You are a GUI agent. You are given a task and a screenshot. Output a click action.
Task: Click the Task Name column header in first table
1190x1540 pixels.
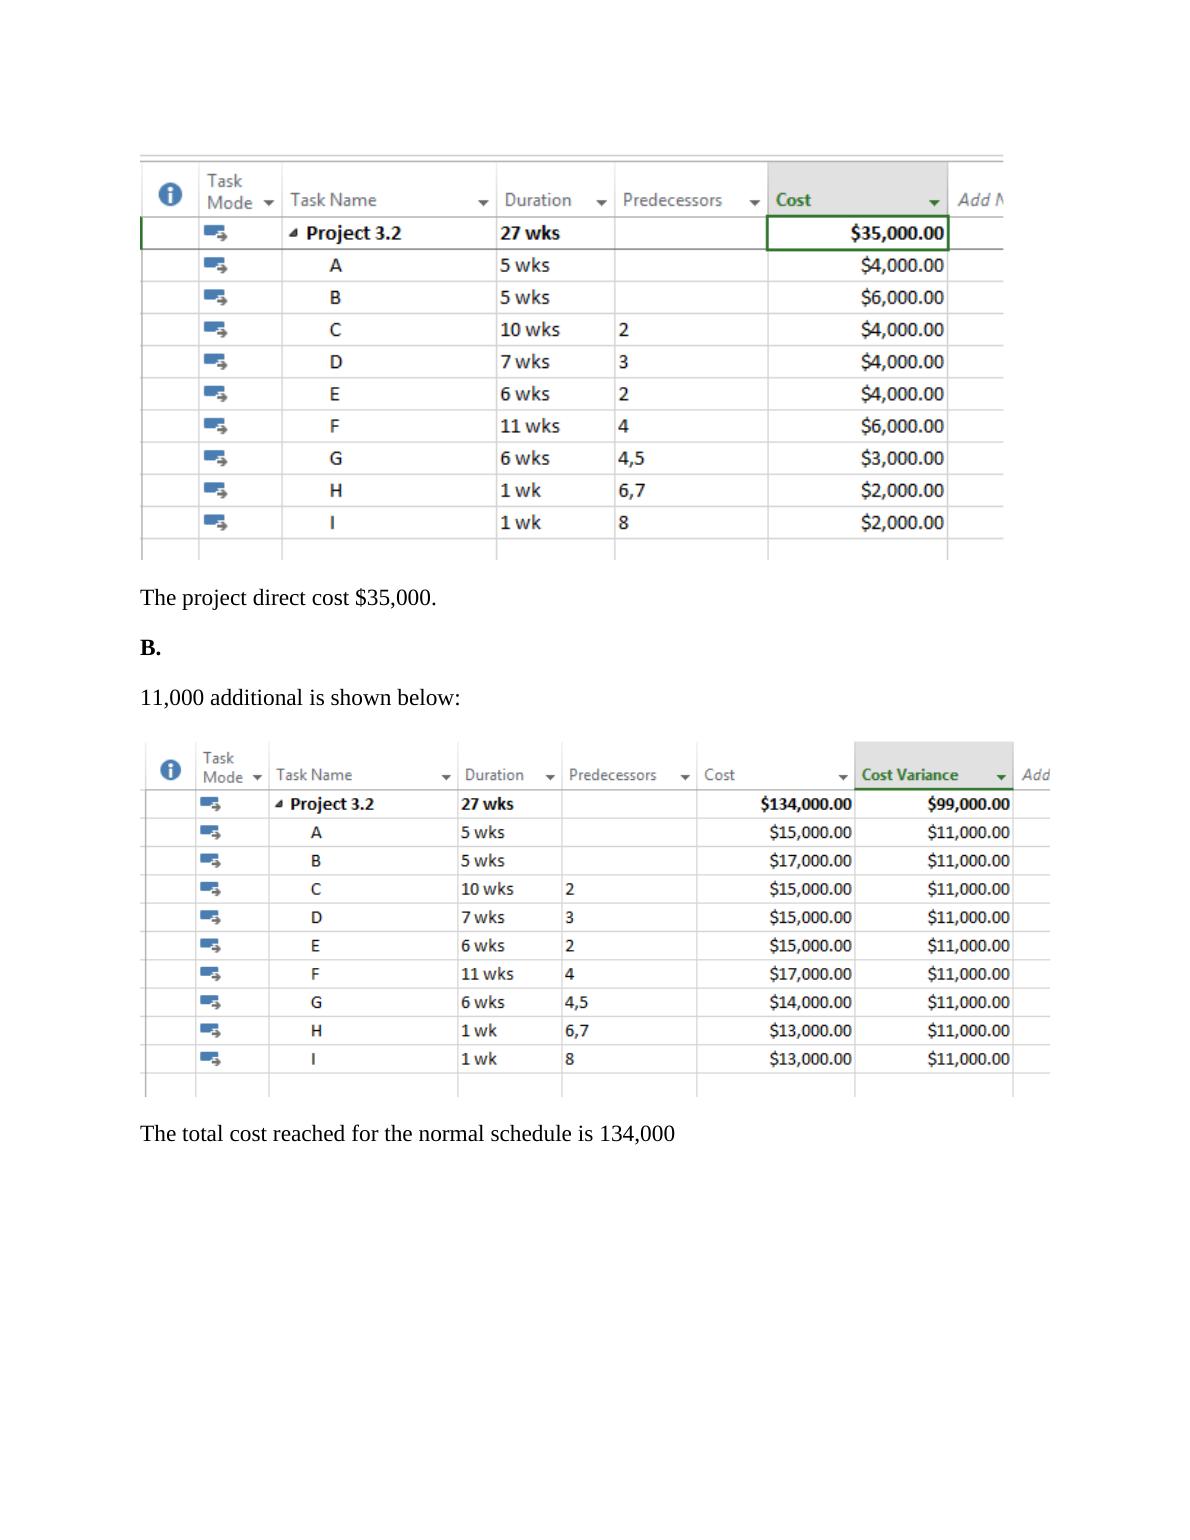334,200
